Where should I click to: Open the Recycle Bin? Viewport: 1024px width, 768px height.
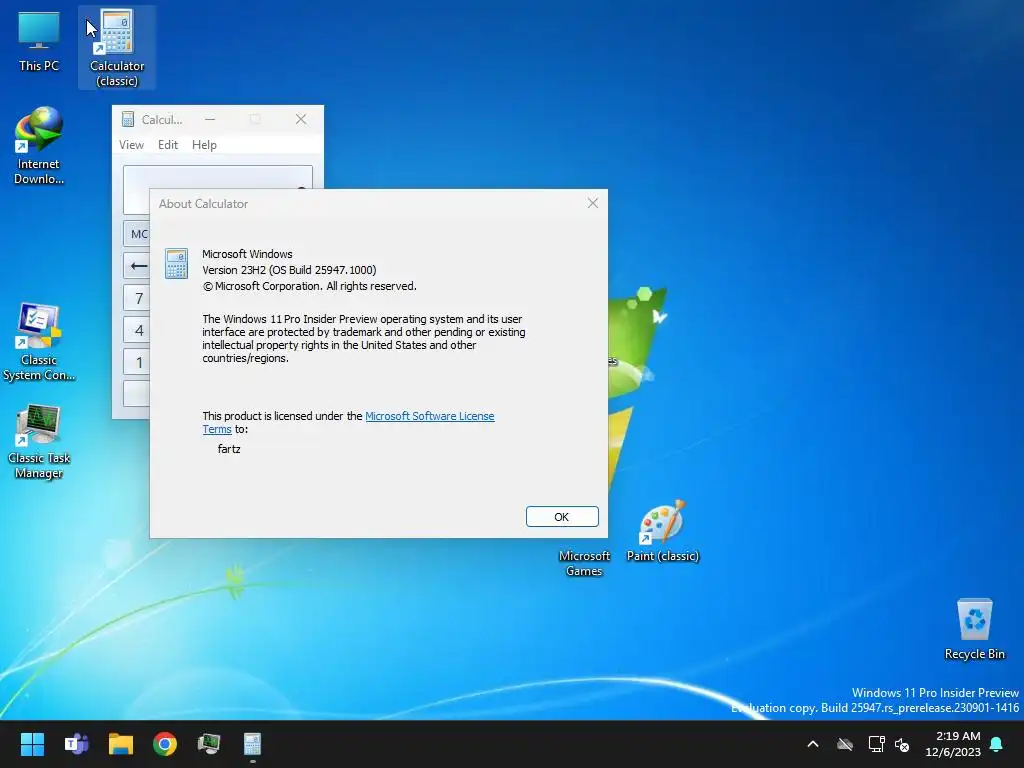click(974, 629)
